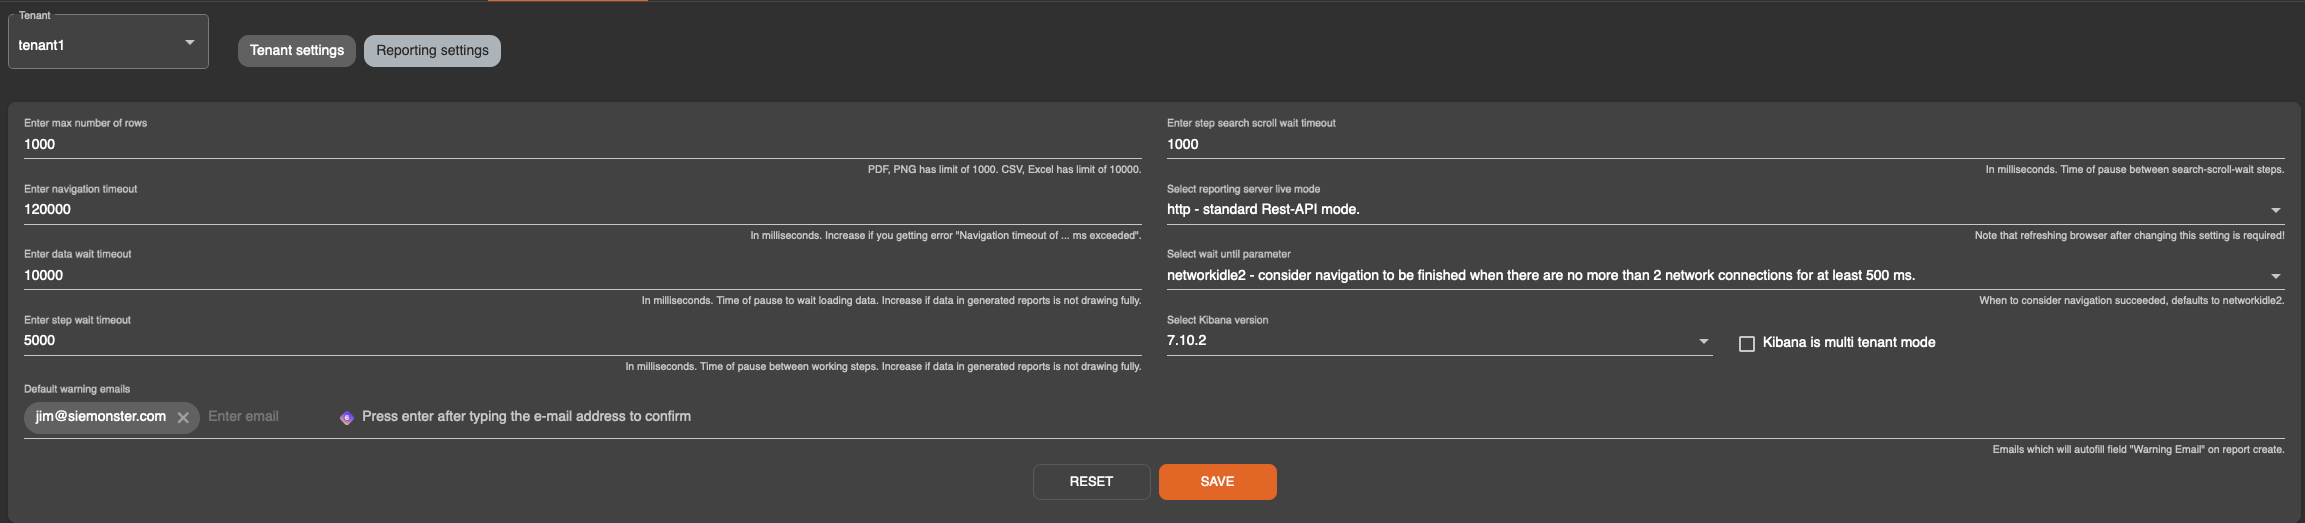Select the step wait timeout input
Image resolution: width=2305 pixels, height=523 pixels.
[582, 341]
